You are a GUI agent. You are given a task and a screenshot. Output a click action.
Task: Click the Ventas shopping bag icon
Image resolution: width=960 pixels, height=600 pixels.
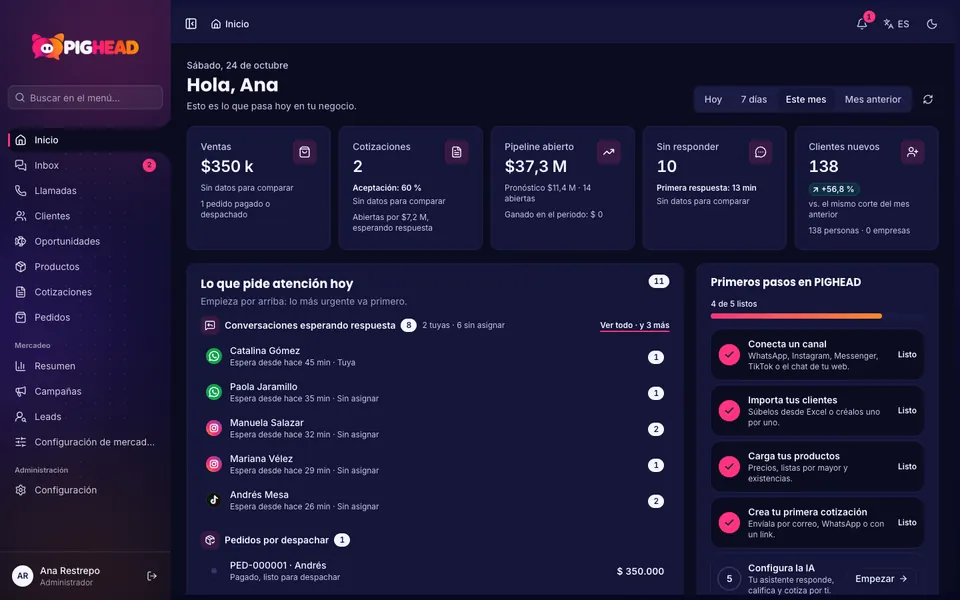coord(304,152)
